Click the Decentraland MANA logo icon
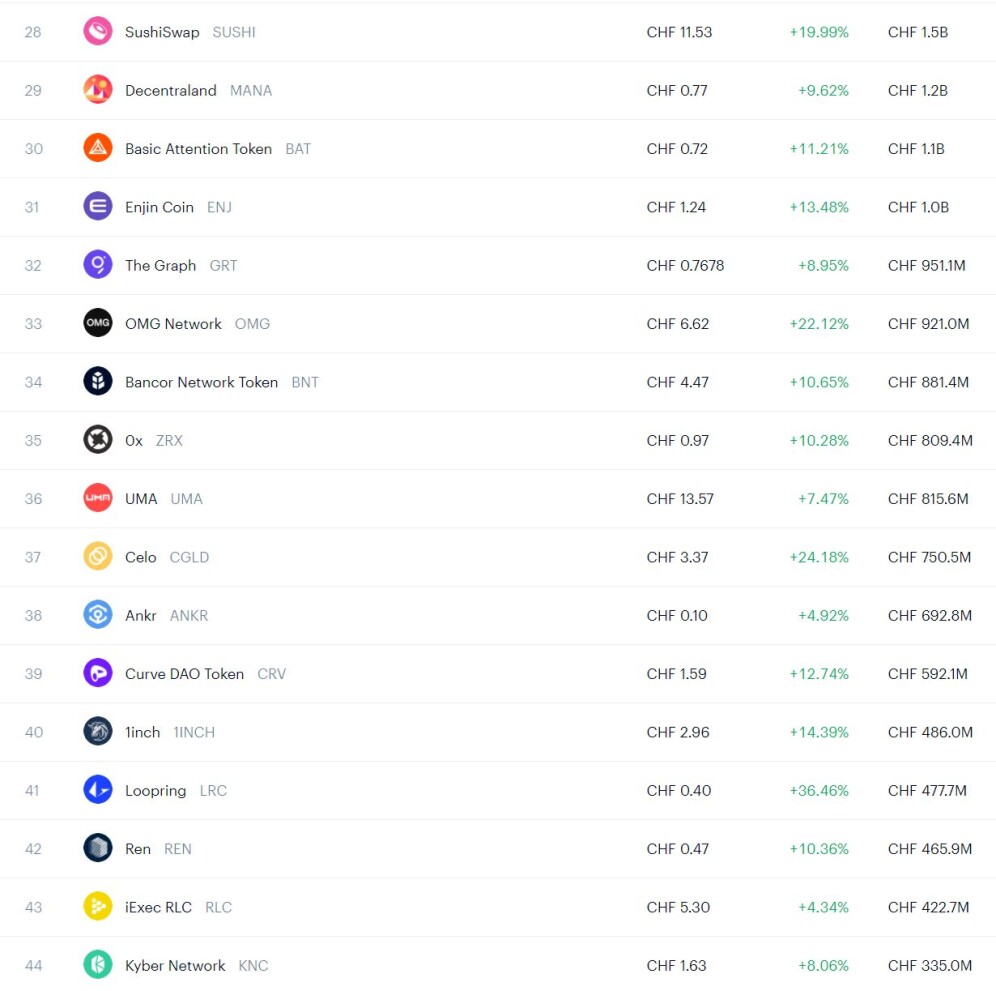 pyautogui.click(x=98, y=90)
